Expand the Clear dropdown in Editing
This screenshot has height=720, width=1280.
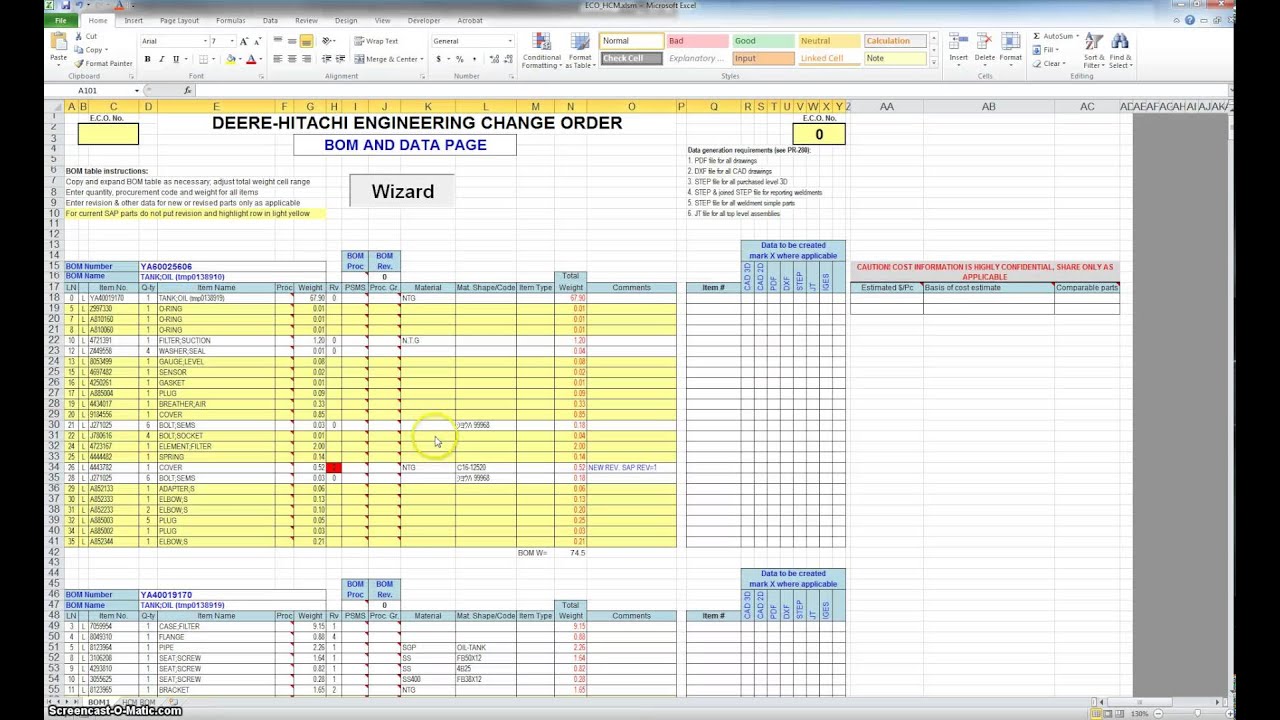click(1064, 64)
